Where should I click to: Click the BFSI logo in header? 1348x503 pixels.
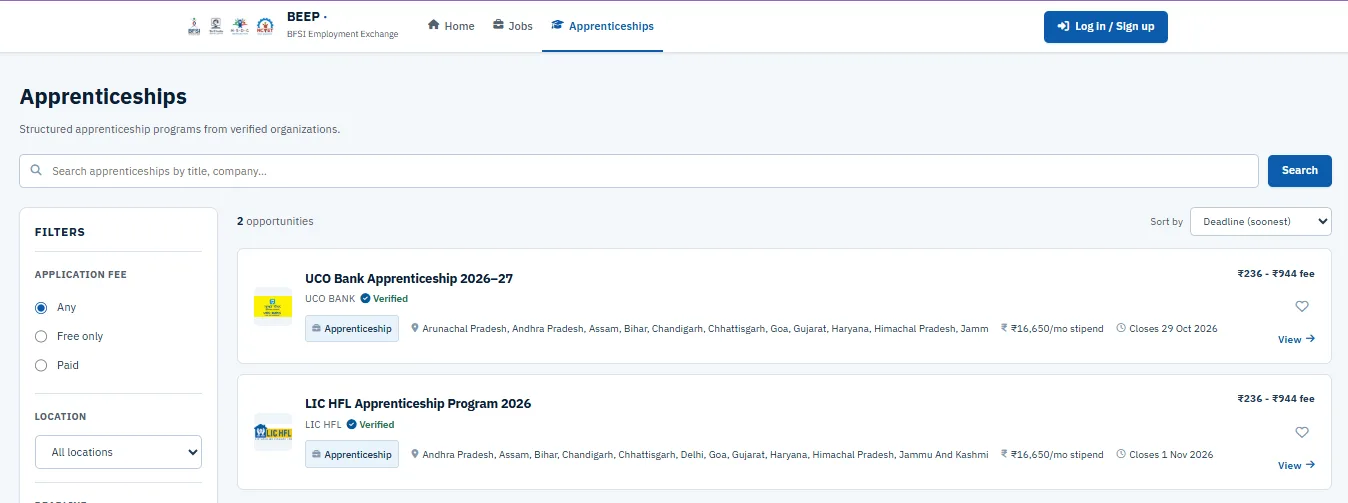pos(194,27)
